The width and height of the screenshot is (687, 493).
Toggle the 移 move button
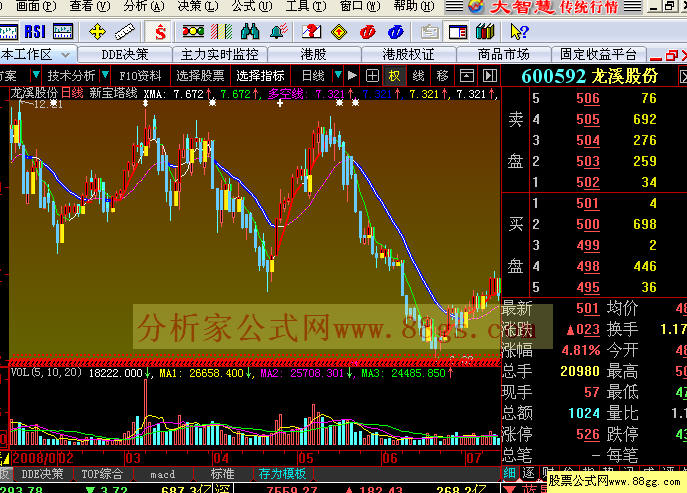click(442, 76)
